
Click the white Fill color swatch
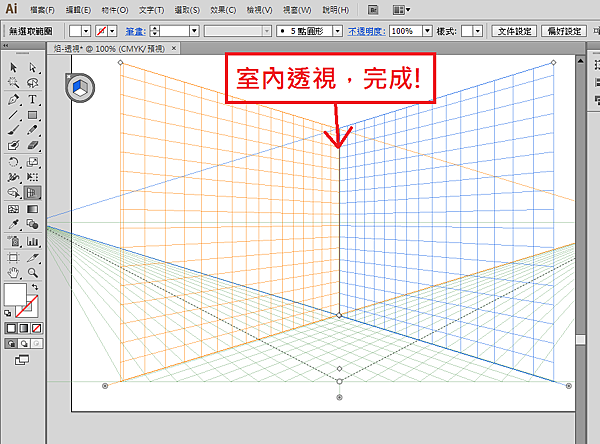click(16, 295)
